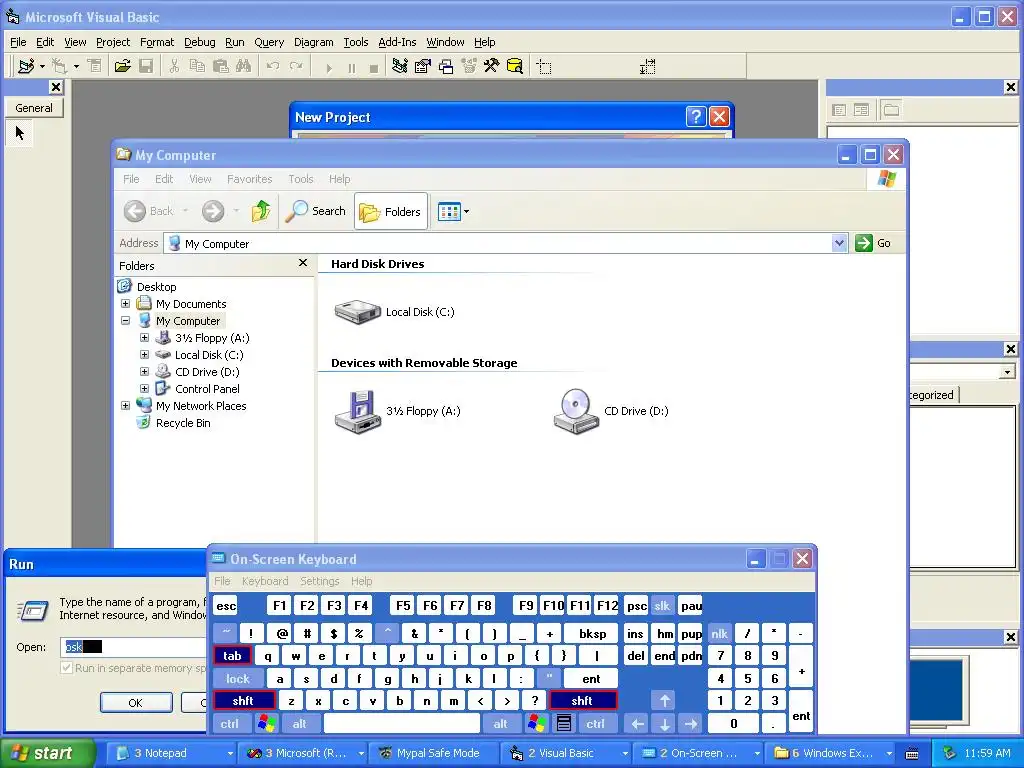The image size is (1024, 768).
Task: Click the Find binoculars icon
Action: [243, 66]
